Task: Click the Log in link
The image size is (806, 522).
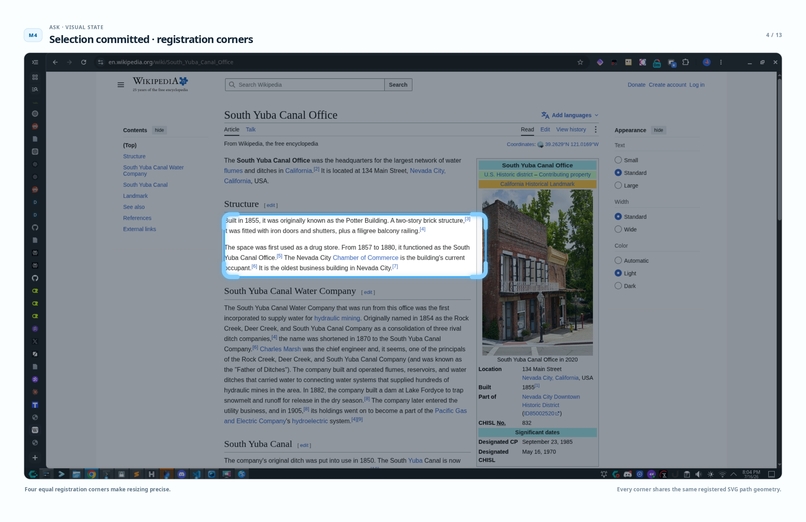Action: click(x=697, y=85)
